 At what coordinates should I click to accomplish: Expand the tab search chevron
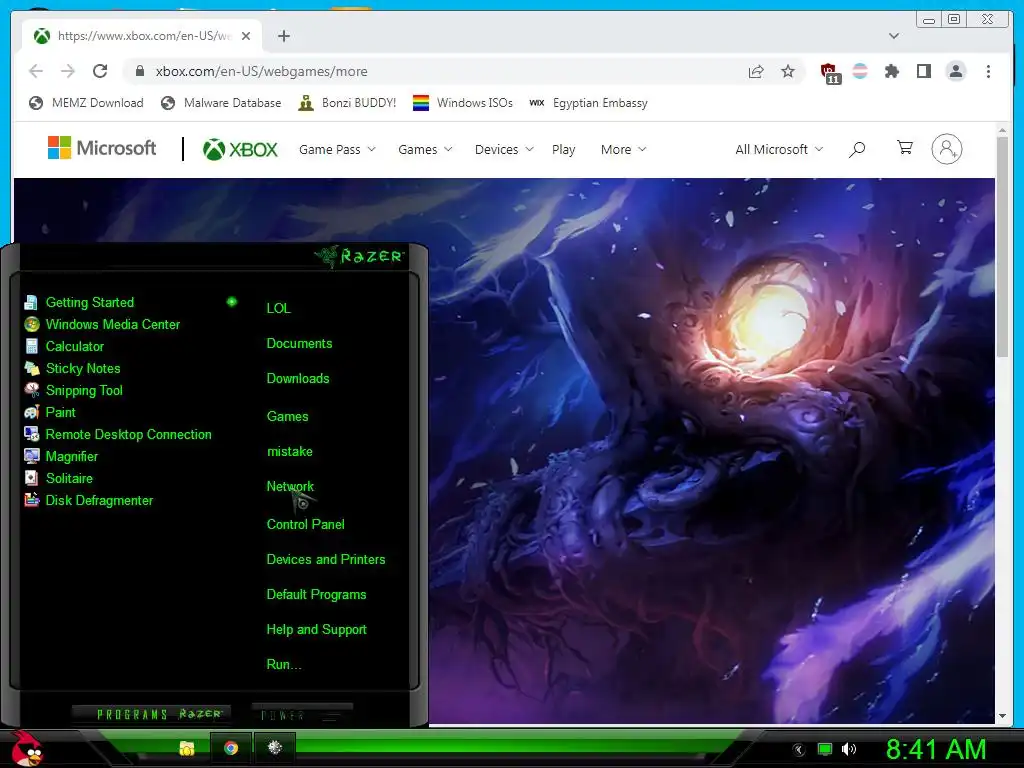pyautogui.click(x=894, y=36)
